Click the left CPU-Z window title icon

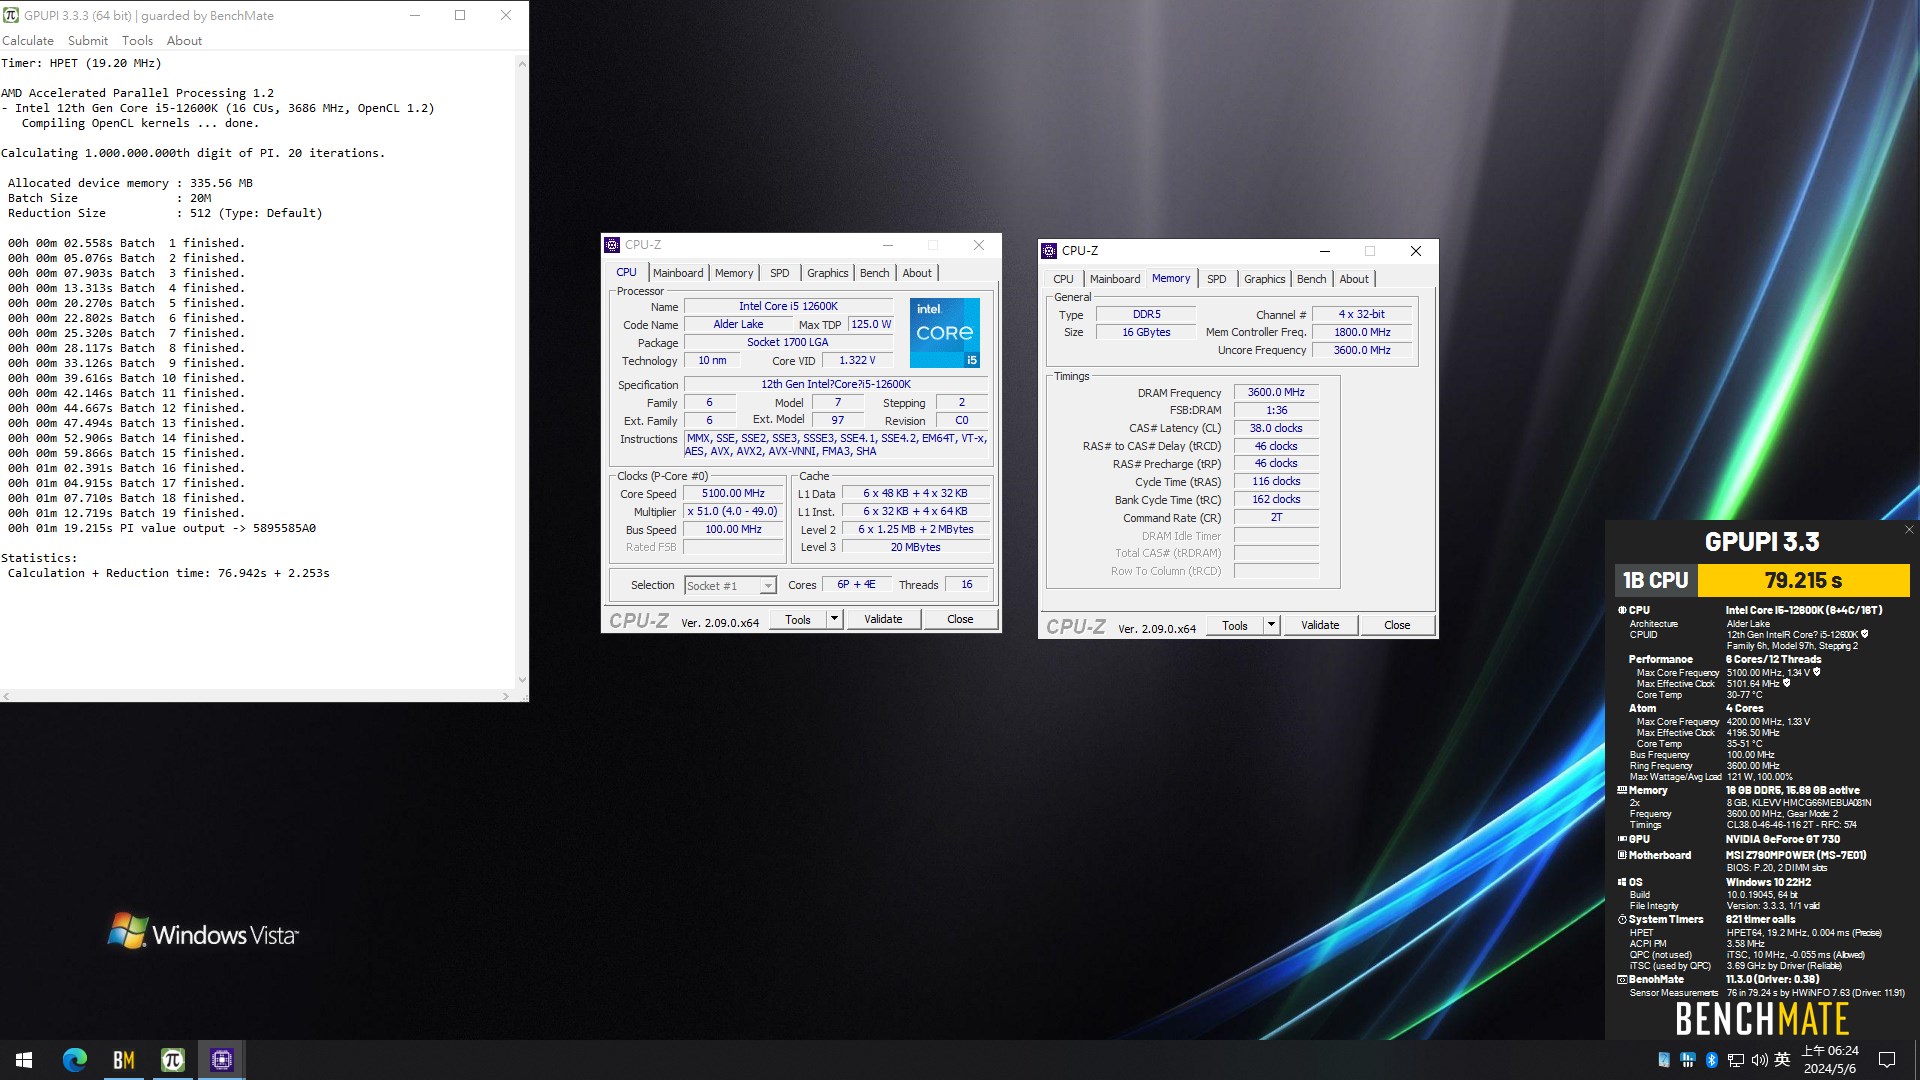[612, 245]
